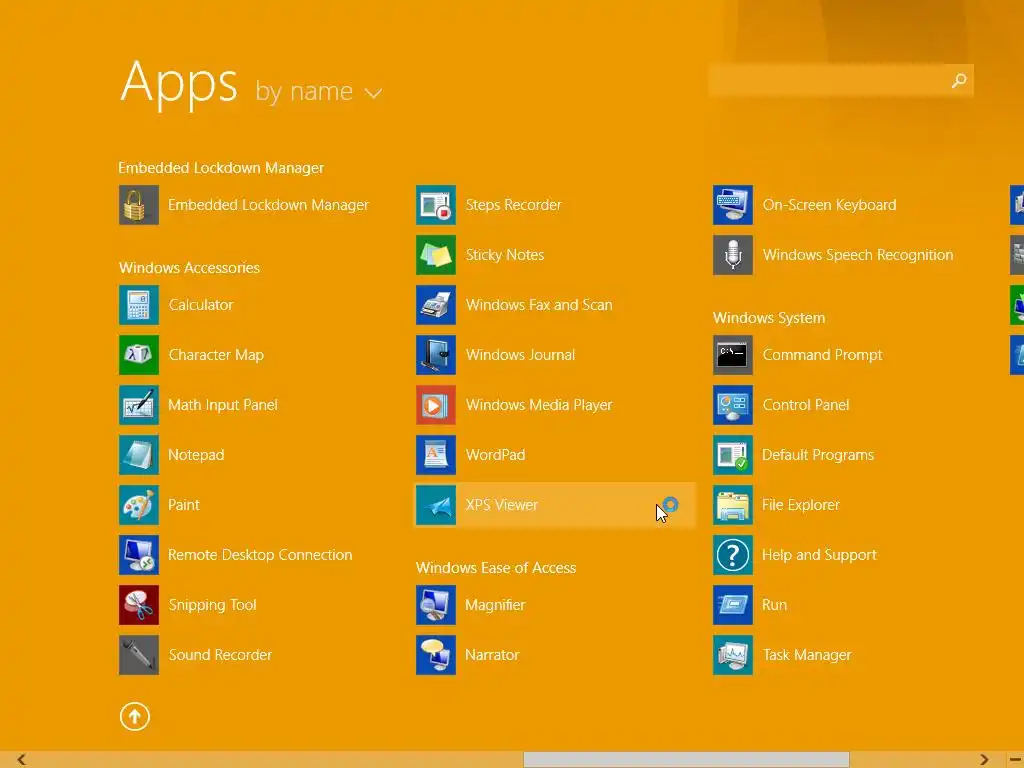Click the 'Help and Support' label

point(819,555)
